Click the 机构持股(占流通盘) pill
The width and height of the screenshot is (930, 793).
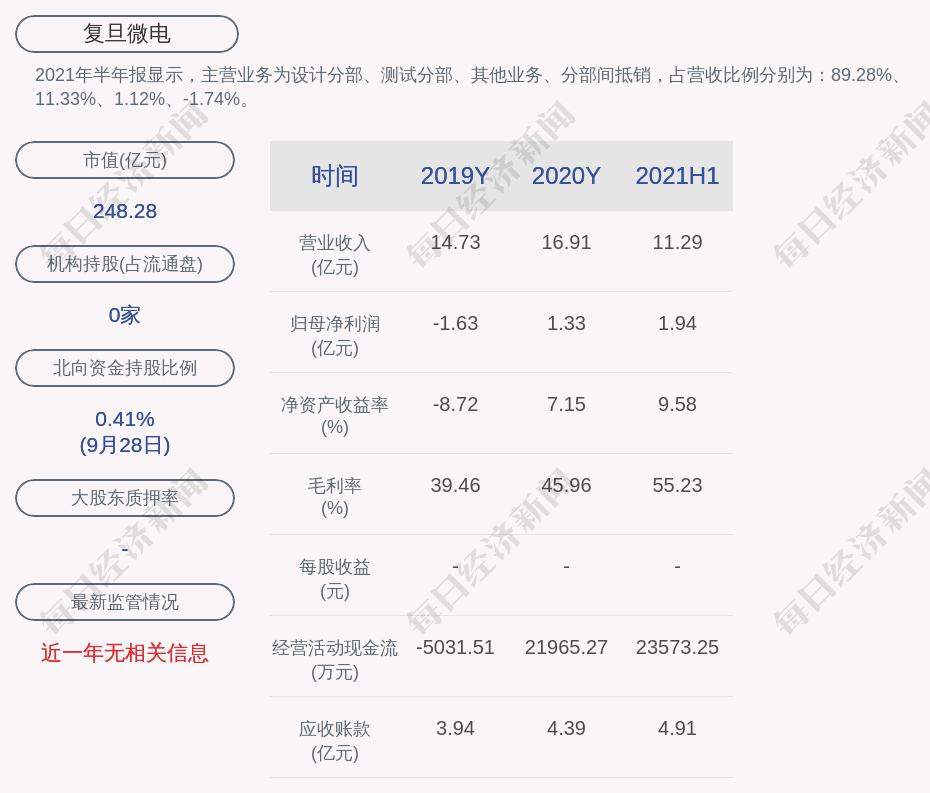pyautogui.click(x=125, y=264)
